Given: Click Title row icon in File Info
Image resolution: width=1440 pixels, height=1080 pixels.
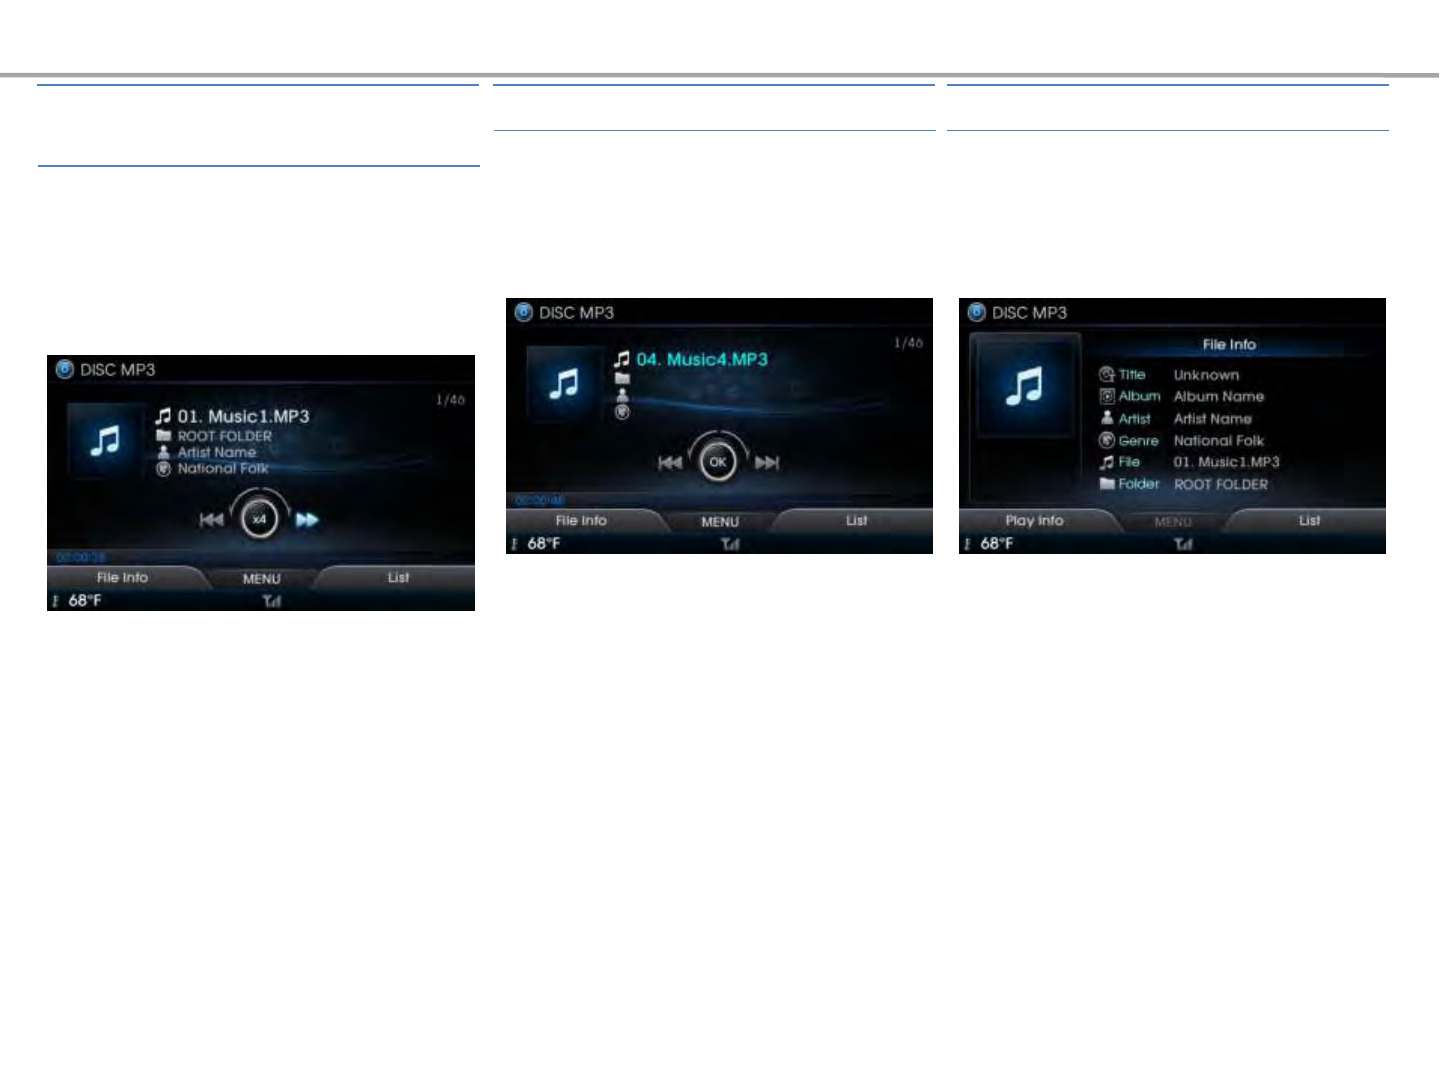Looking at the screenshot, I should [1107, 374].
